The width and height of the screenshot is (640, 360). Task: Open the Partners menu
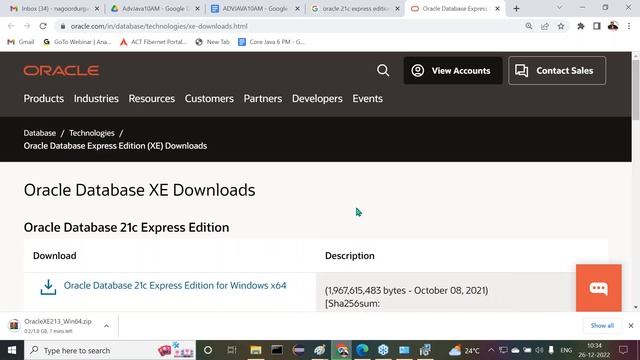coord(263,98)
